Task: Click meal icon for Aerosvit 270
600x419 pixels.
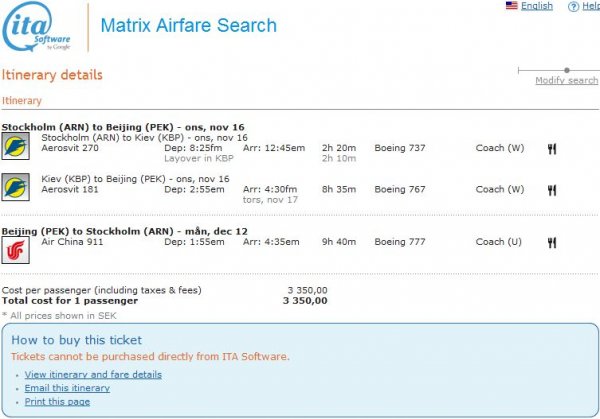Action: [x=551, y=148]
